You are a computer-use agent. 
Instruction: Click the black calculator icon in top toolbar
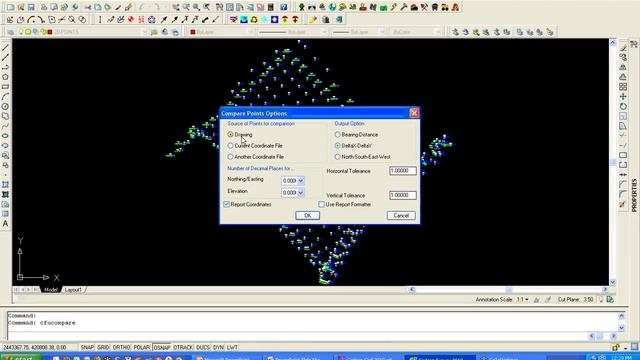(271, 7)
